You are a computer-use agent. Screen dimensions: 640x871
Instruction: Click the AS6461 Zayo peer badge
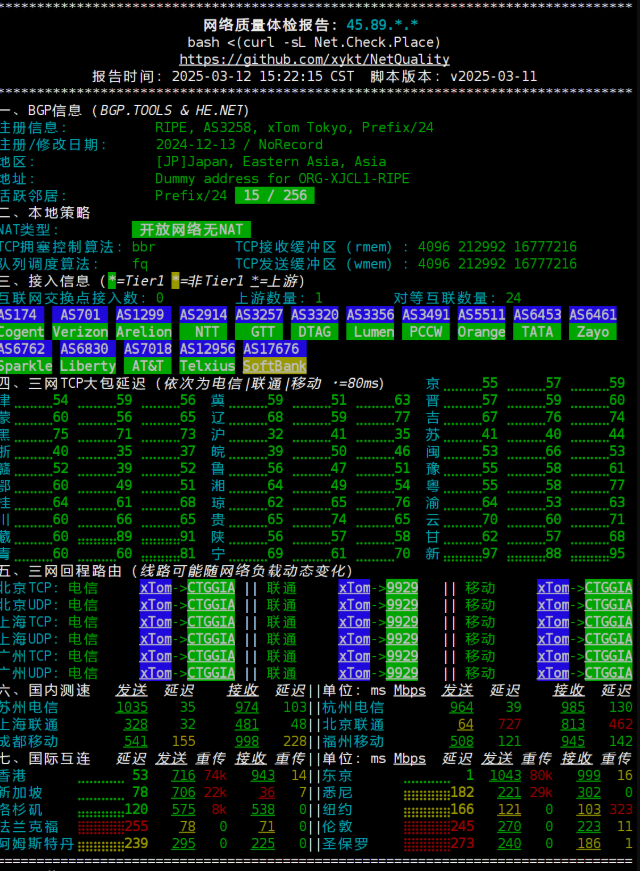592,323
